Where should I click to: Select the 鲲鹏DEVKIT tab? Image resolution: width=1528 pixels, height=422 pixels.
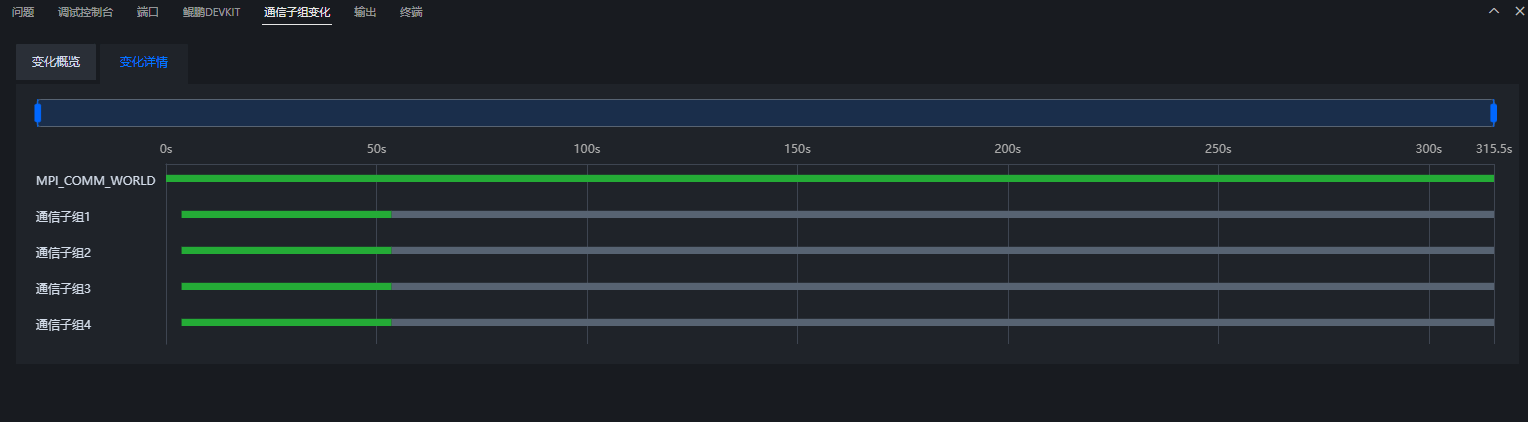pyautogui.click(x=212, y=12)
